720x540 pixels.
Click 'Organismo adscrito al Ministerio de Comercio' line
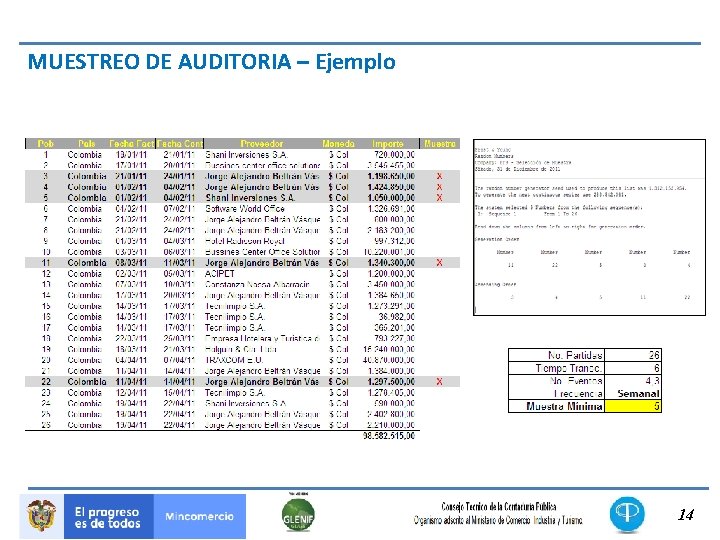coord(498,520)
